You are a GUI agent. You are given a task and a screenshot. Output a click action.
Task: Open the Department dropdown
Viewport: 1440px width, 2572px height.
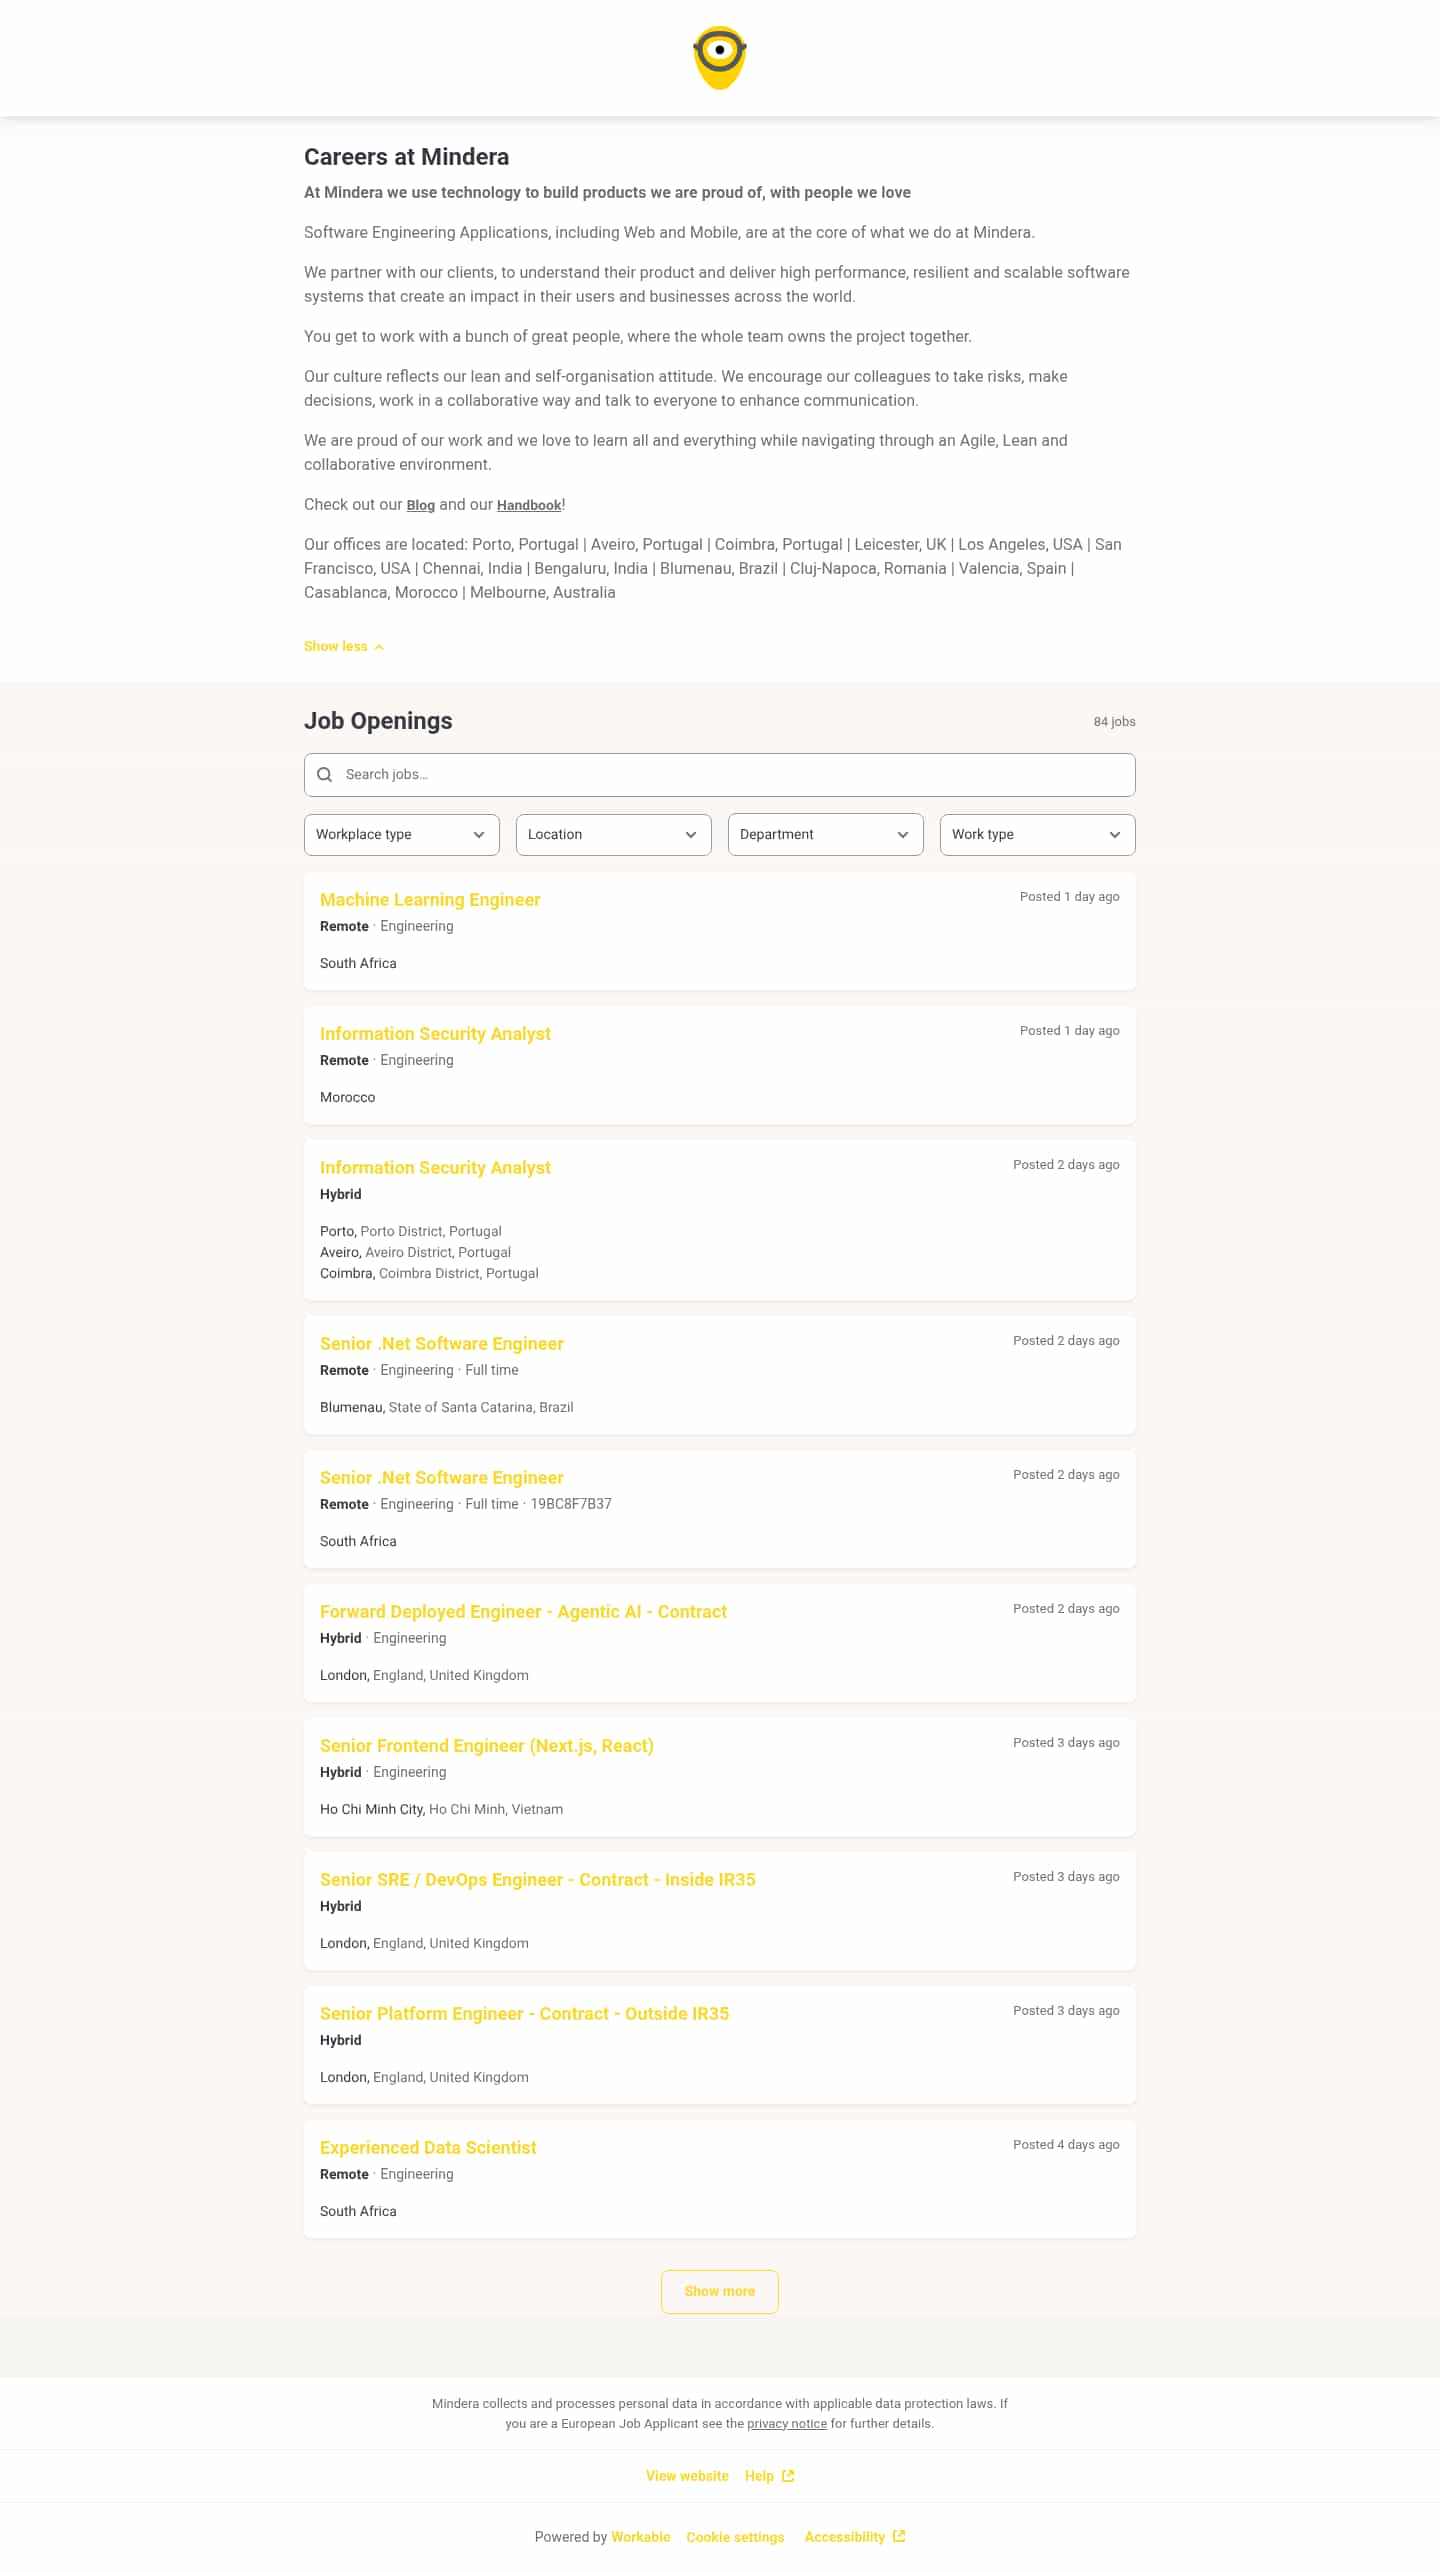(x=825, y=835)
